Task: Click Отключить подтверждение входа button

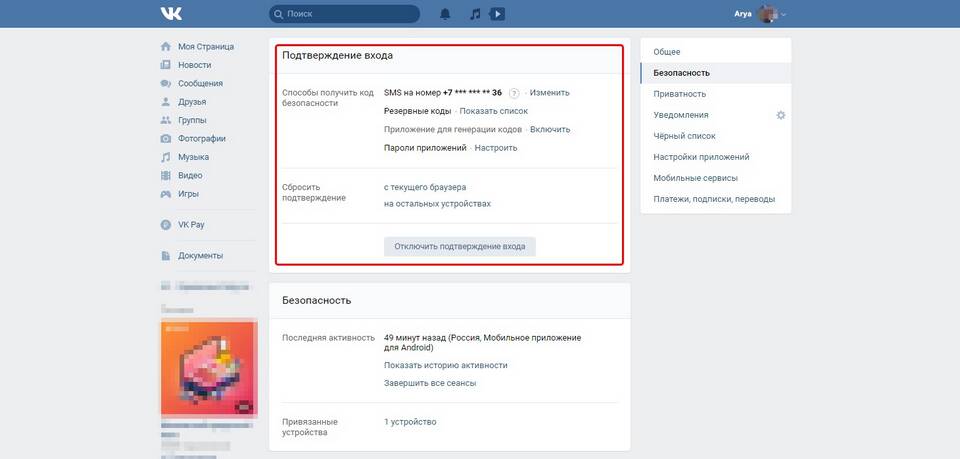Action: point(460,247)
